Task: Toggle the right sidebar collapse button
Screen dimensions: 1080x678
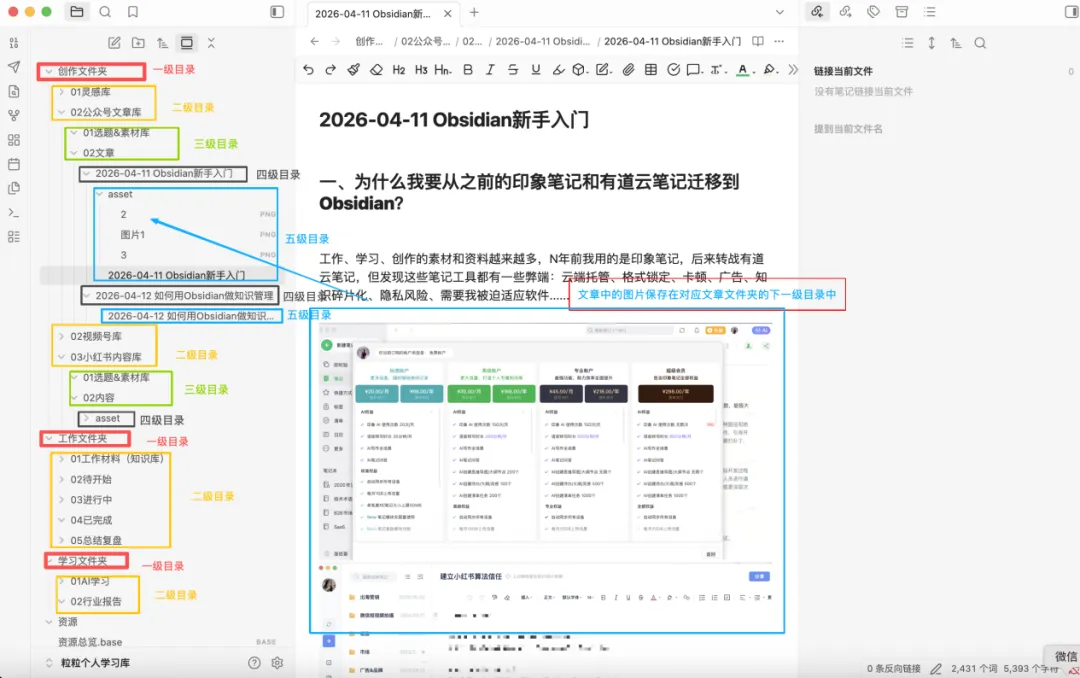Action: pyautogui.click(x=1071, y=12)
